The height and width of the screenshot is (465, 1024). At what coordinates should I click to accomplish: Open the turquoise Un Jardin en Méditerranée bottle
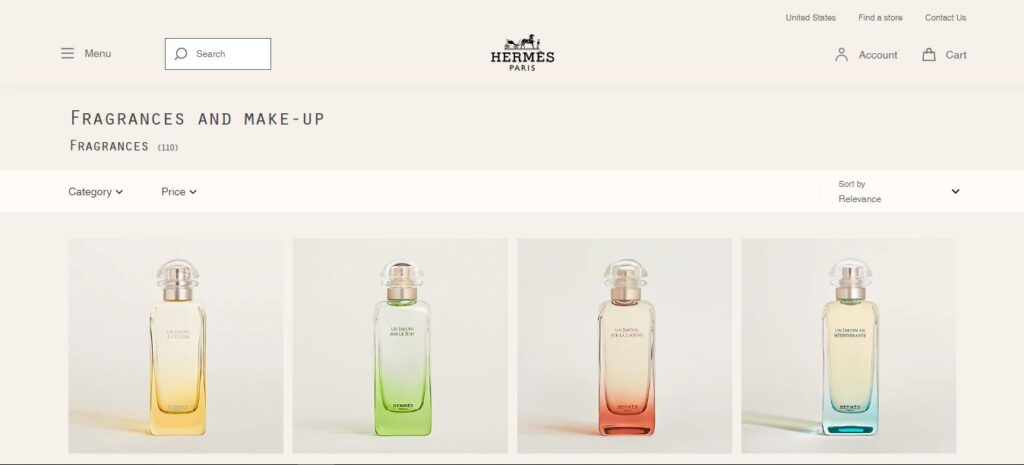tap(848, 345)
